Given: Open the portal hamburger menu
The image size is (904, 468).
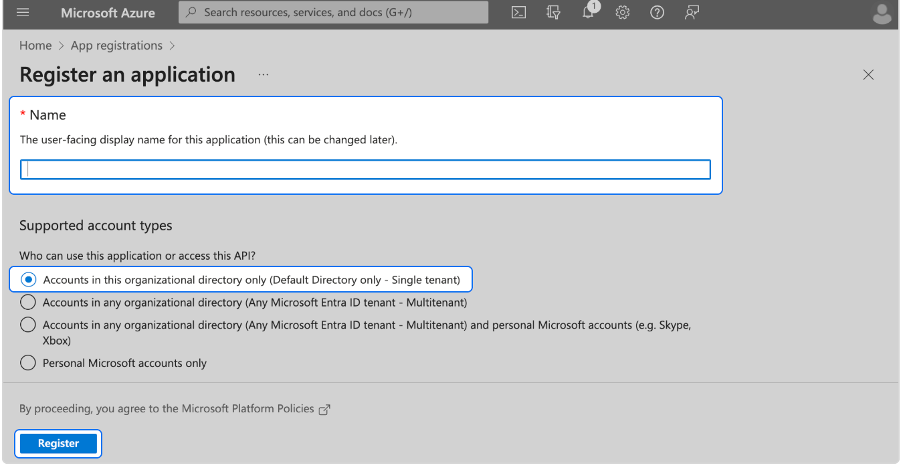Looking at the screenshot, I should (x=23, y=13).
